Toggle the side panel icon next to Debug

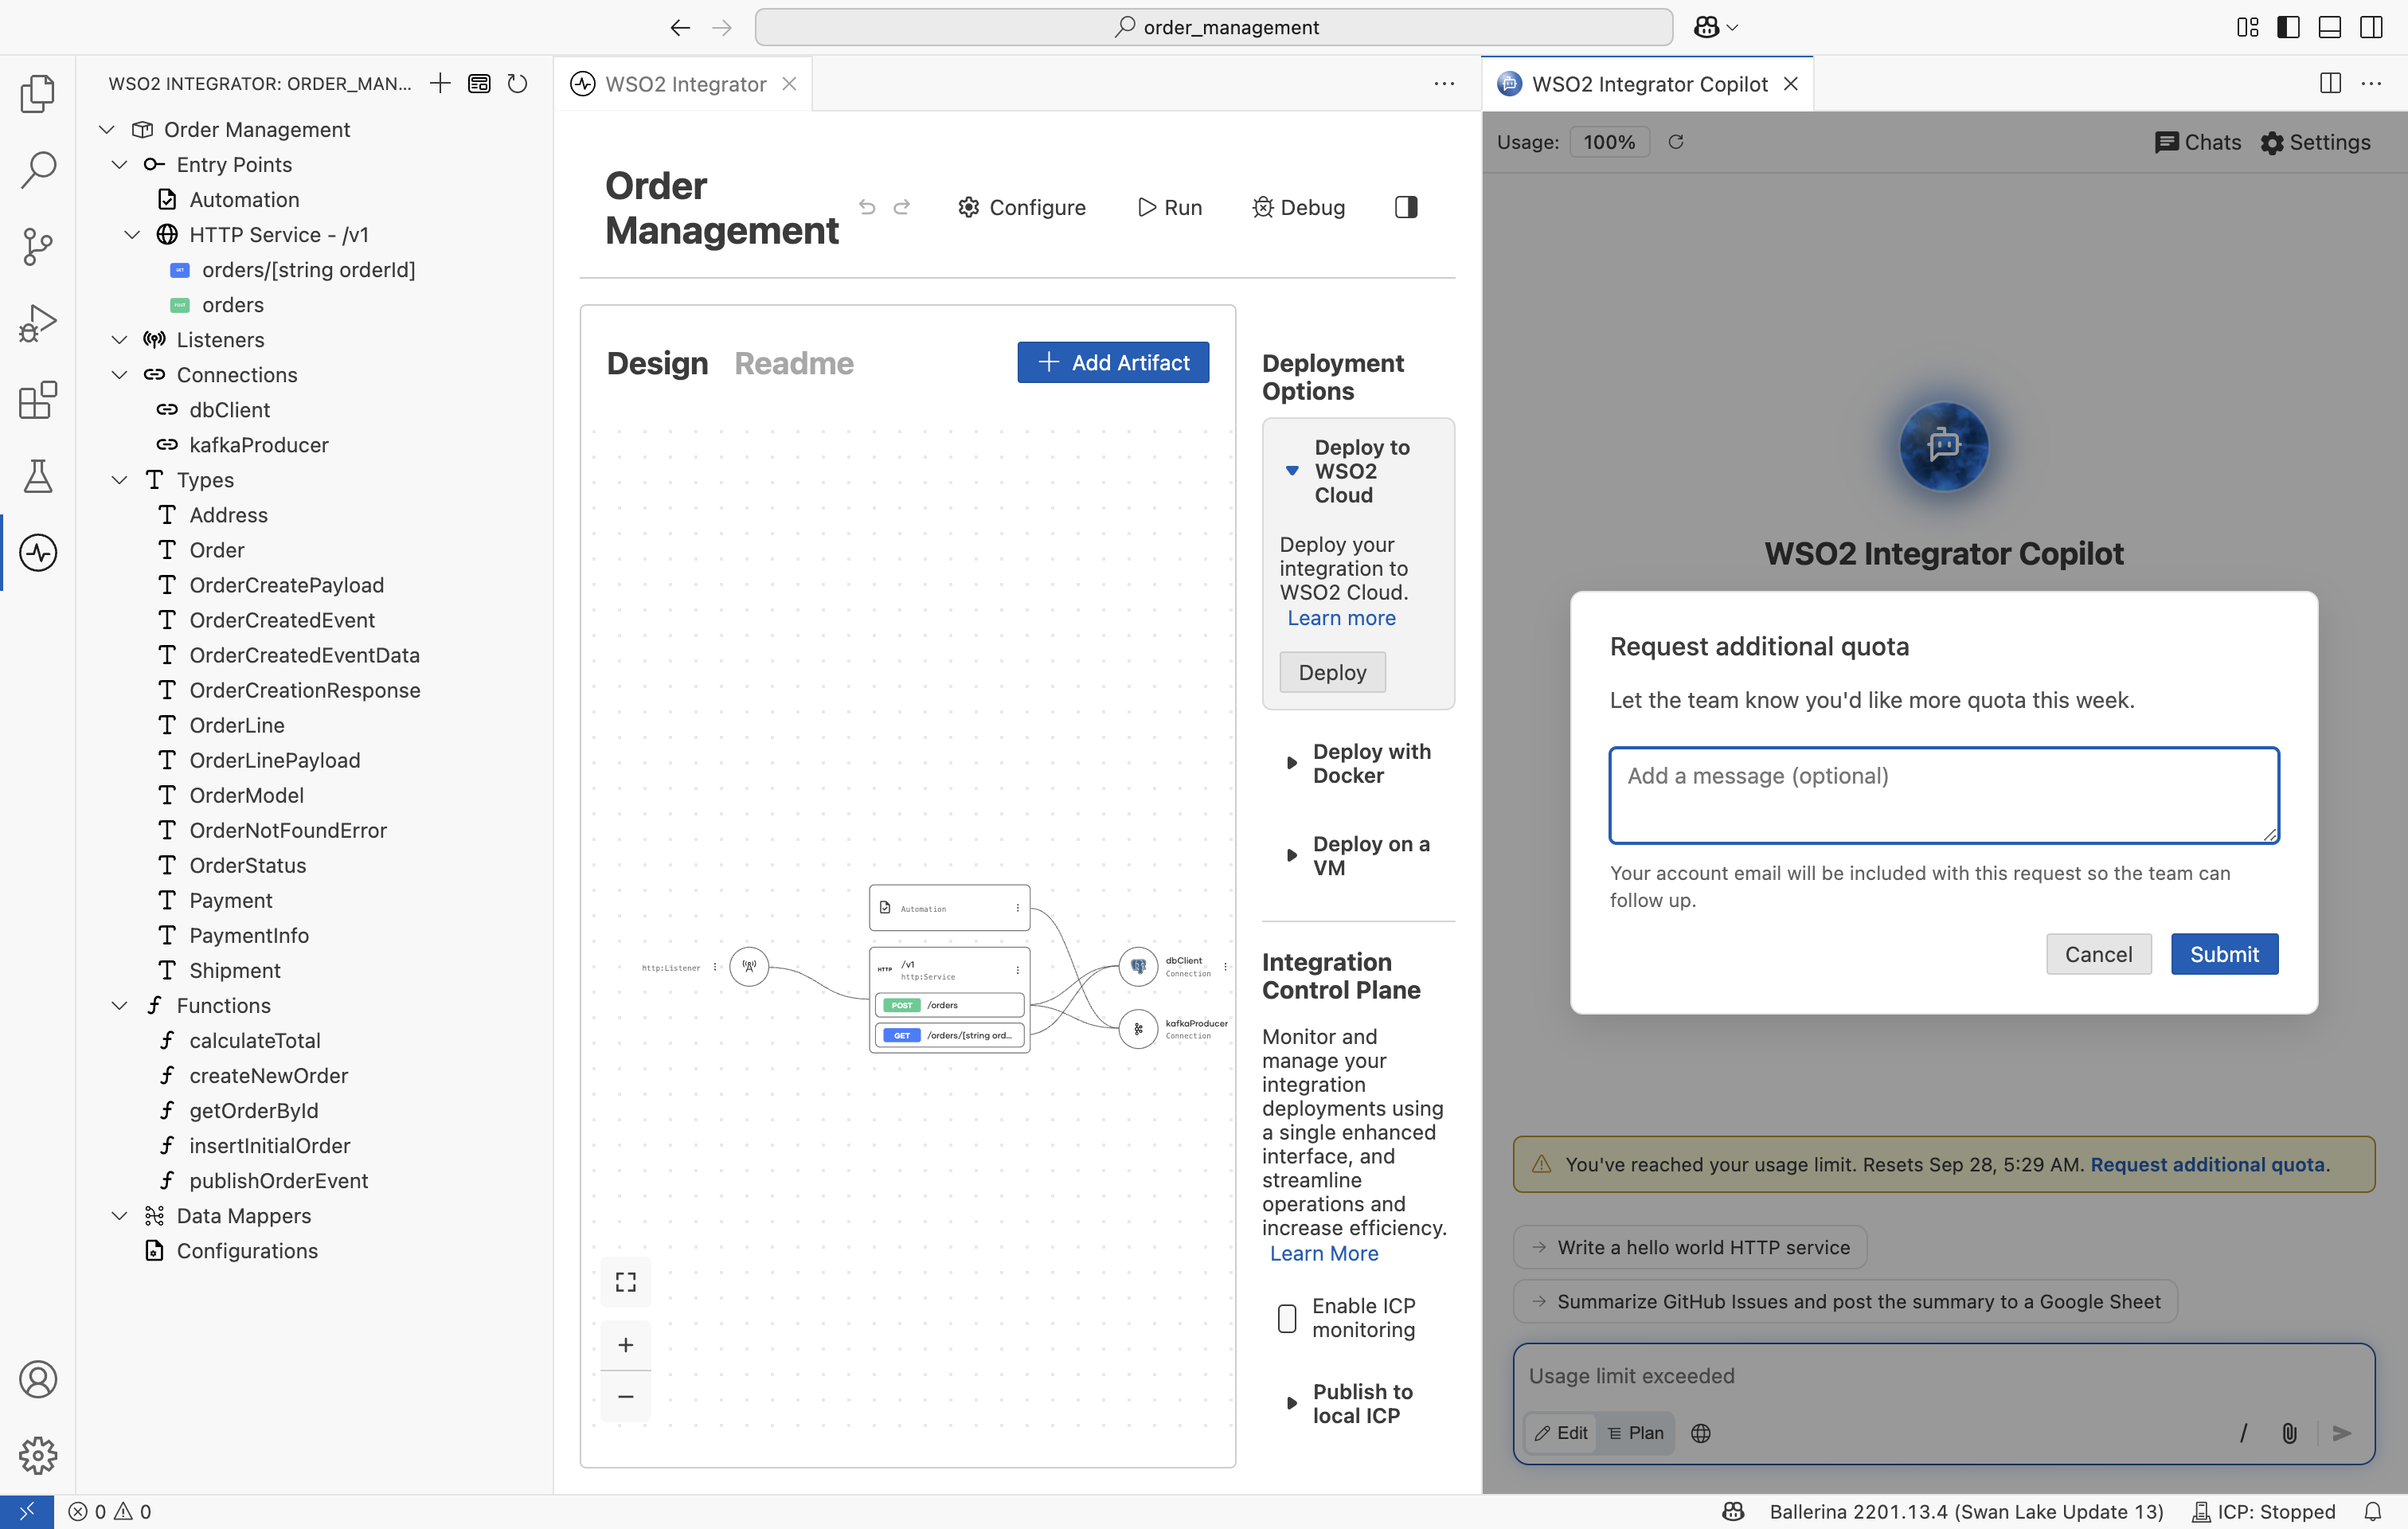coord(1406,207)
